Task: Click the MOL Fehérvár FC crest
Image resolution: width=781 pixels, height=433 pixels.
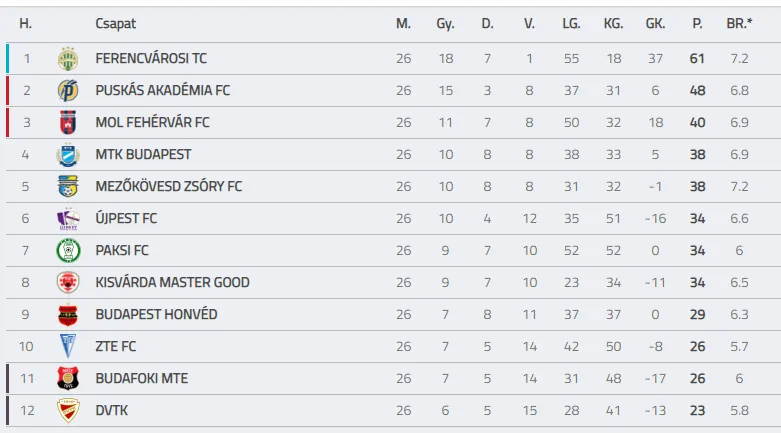Action: [68, 123]
